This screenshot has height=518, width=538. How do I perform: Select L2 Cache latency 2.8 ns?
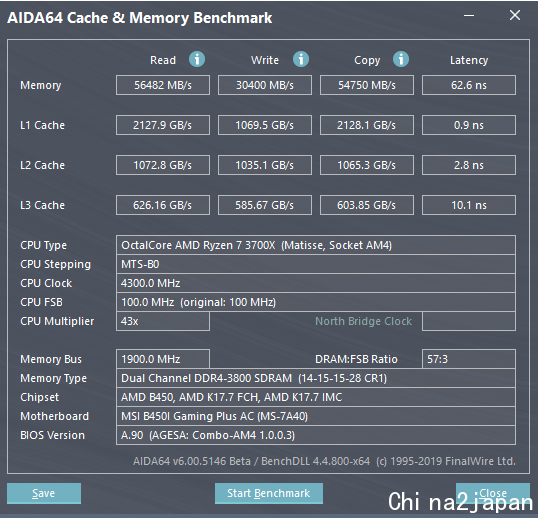(x=469, y=165)
